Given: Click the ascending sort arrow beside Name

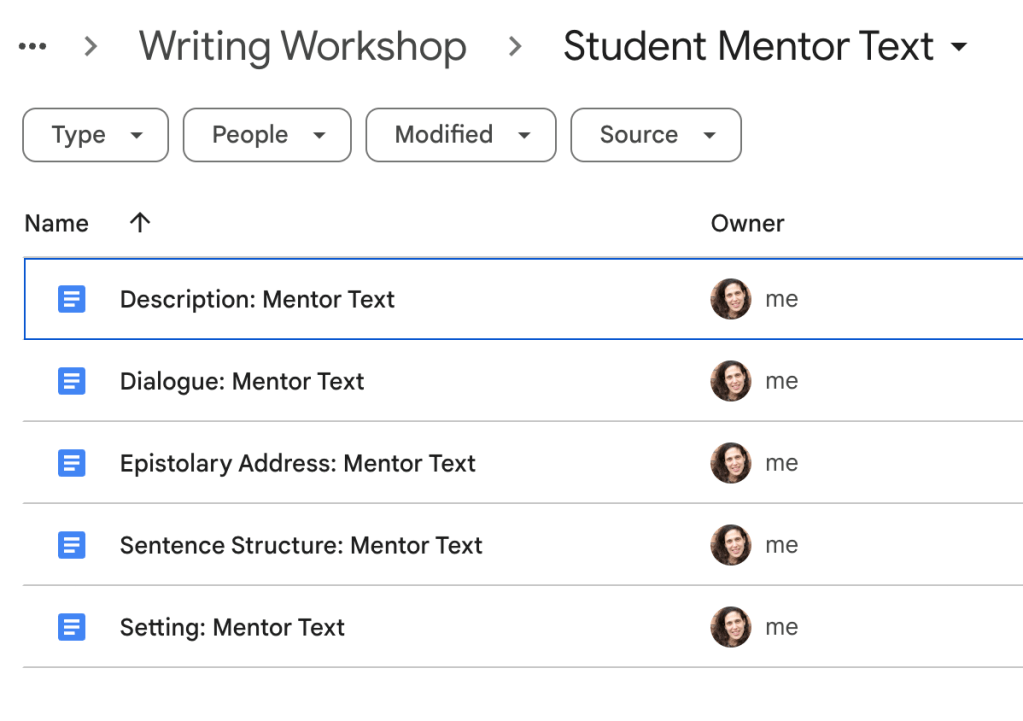Looking at the screenshot, I should (139, 223).
